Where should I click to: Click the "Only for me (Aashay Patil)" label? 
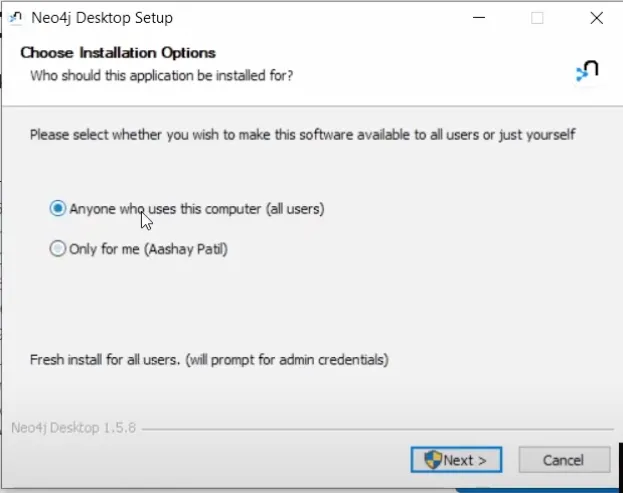pos(148,249)
